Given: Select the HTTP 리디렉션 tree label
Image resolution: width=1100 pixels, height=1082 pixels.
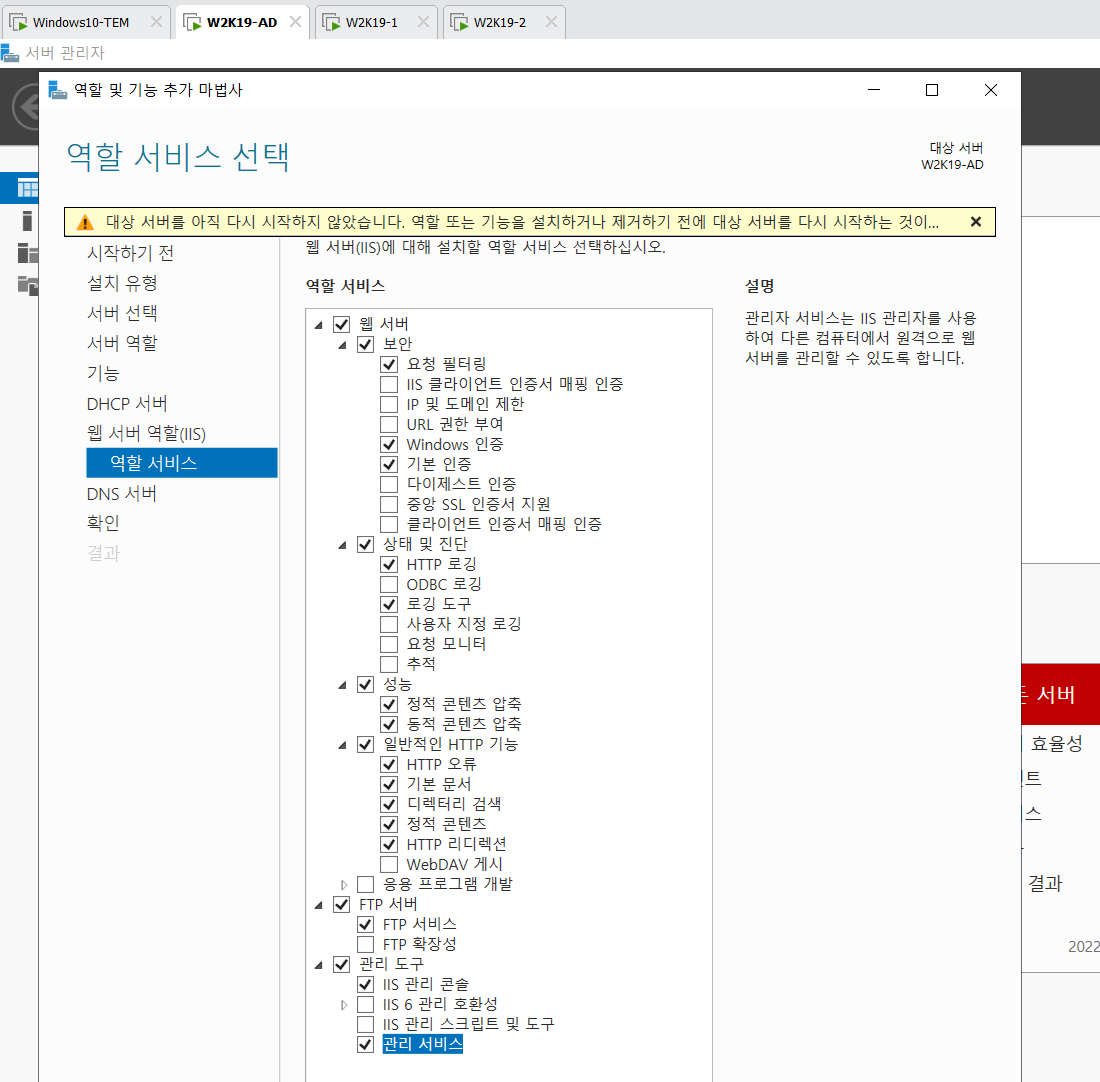Looking at the screenshot, I should point(456,844).
